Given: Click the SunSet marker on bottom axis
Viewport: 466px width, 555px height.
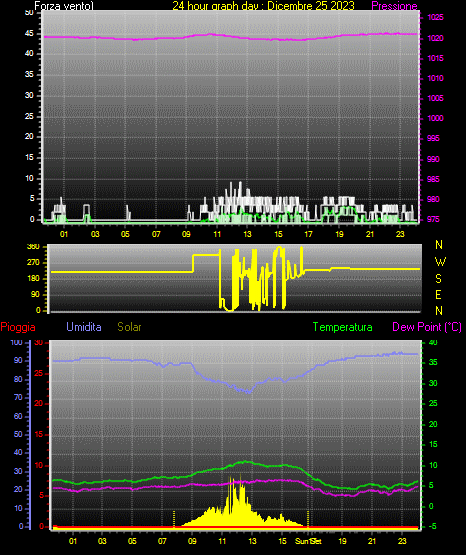Looking at the screenshot, I should (x=308, y=541).
